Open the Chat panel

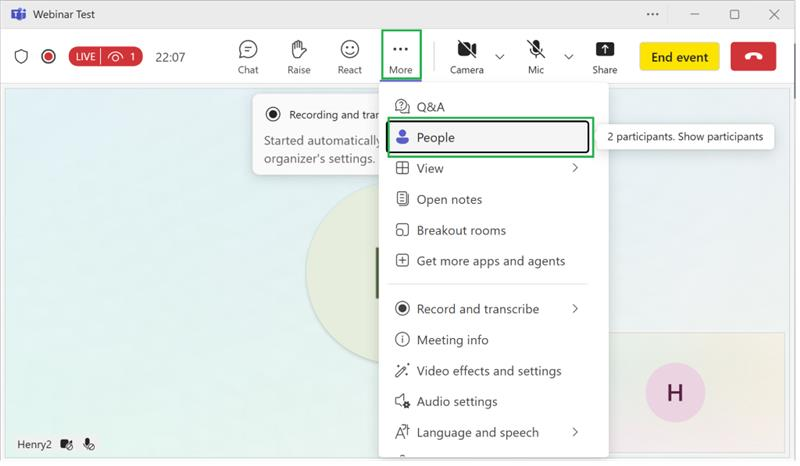(248, 57)
